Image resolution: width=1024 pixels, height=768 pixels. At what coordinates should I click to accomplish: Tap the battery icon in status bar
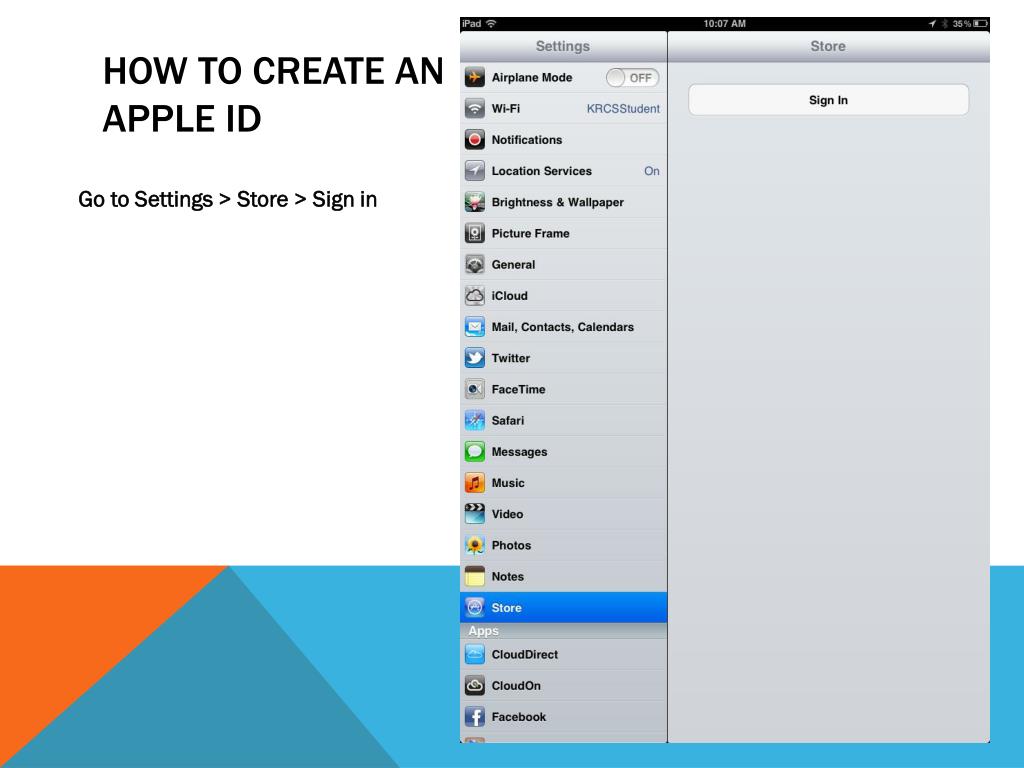[x=980, y=24]
